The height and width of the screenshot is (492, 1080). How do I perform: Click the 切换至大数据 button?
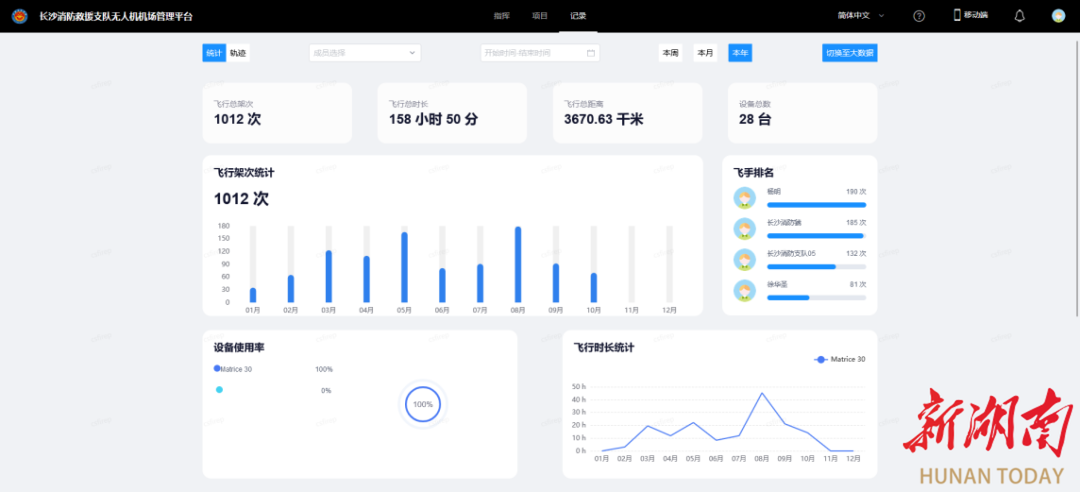pos(849,53)
